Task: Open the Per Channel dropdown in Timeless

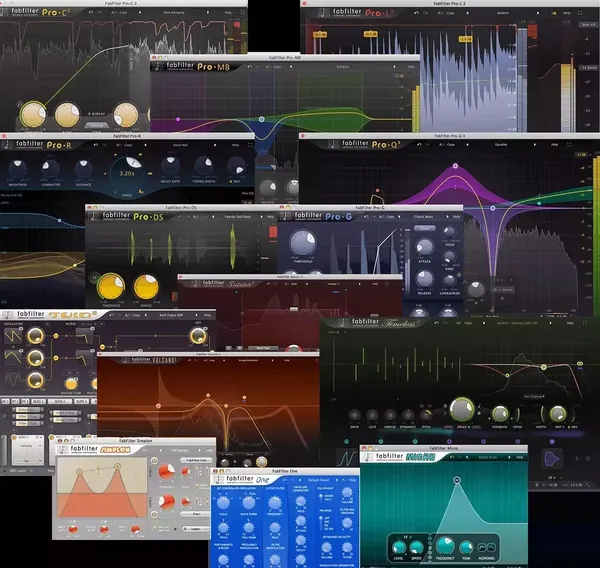Action: click(x=534, y=397)
